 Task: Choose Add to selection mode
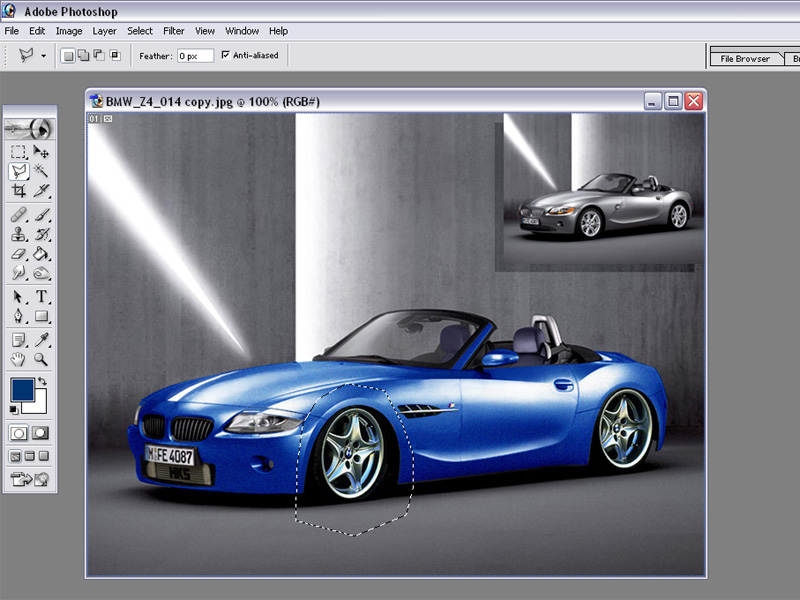click(x=83, y=56)
